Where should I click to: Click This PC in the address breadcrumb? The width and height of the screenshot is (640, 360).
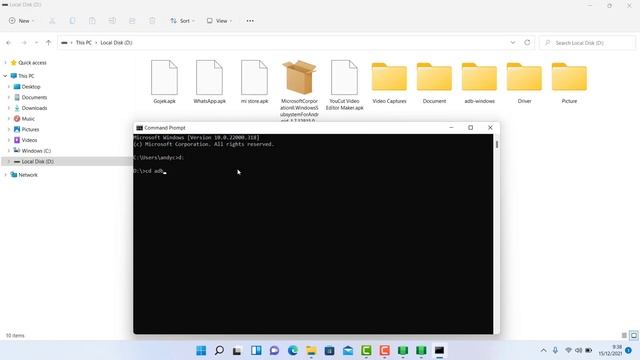[x=84, y=42]
